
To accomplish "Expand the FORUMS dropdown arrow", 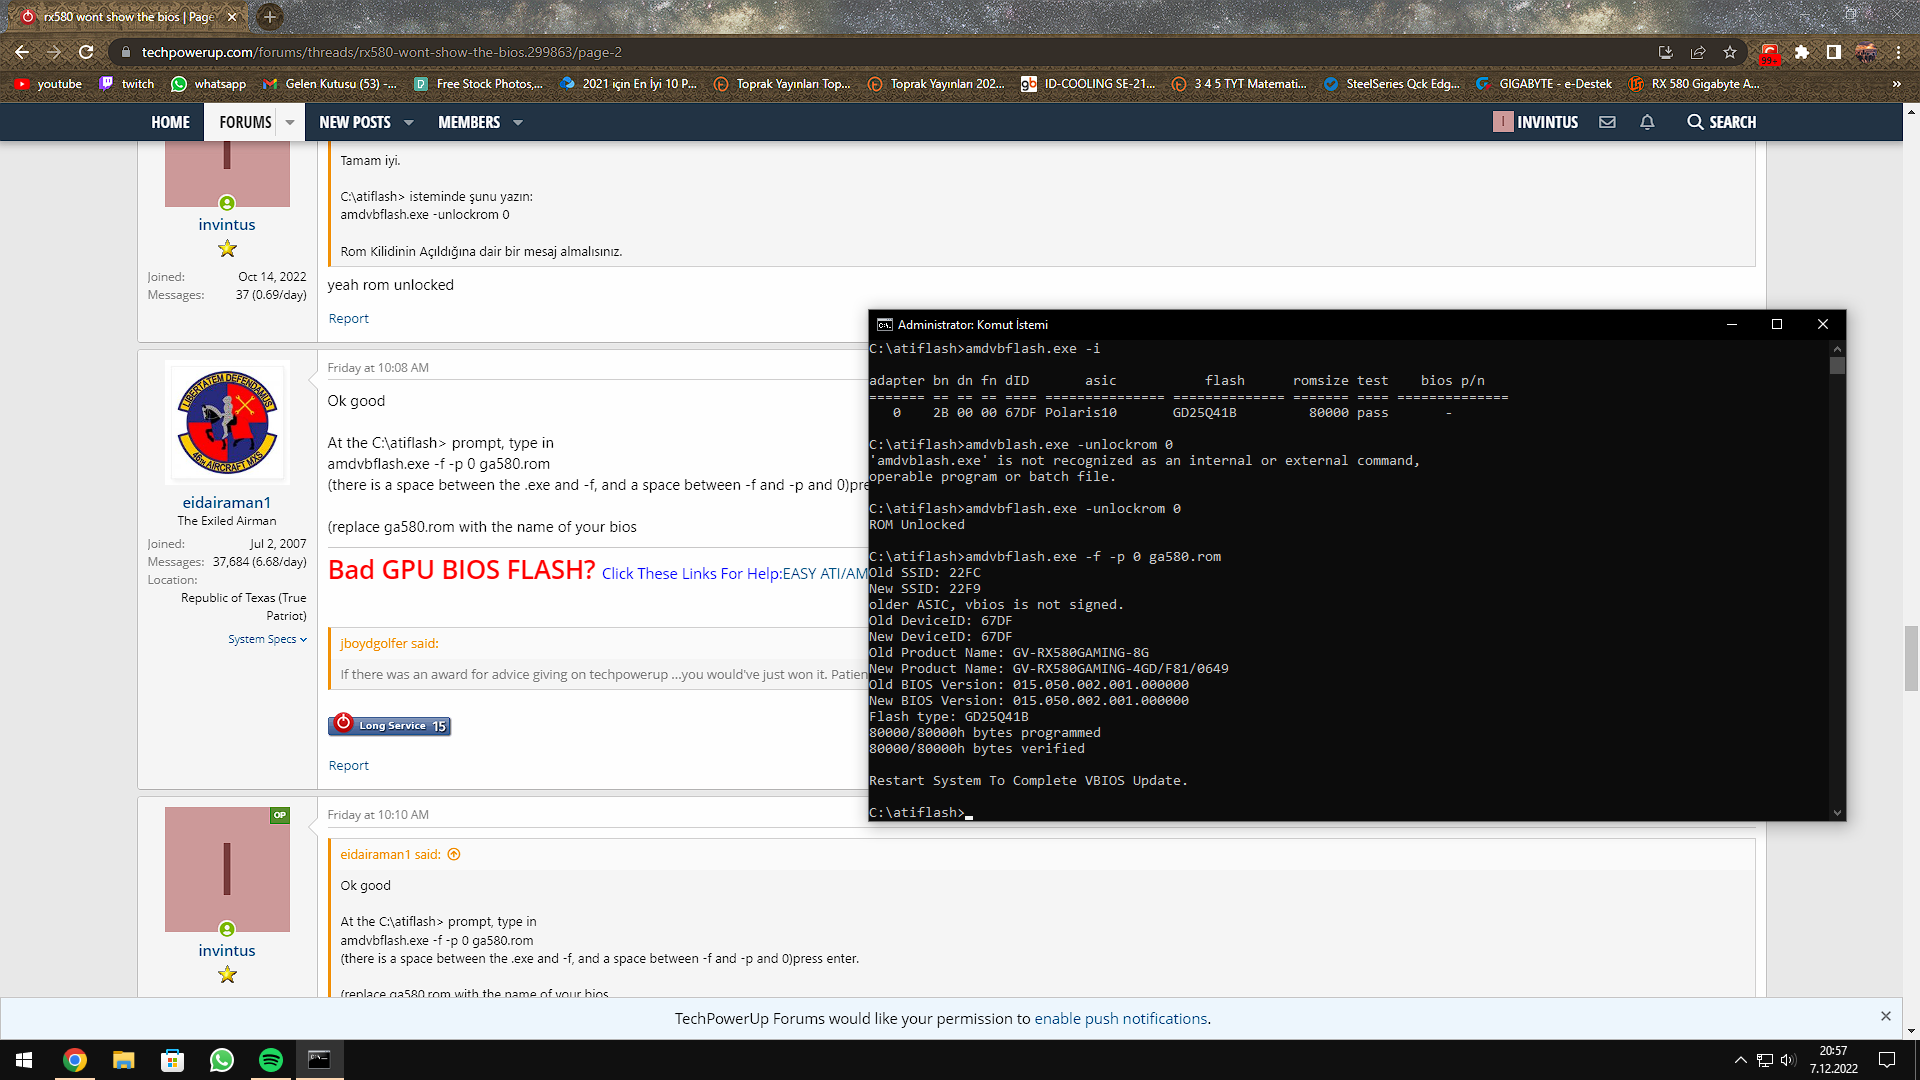I will [x=290, y=122].
